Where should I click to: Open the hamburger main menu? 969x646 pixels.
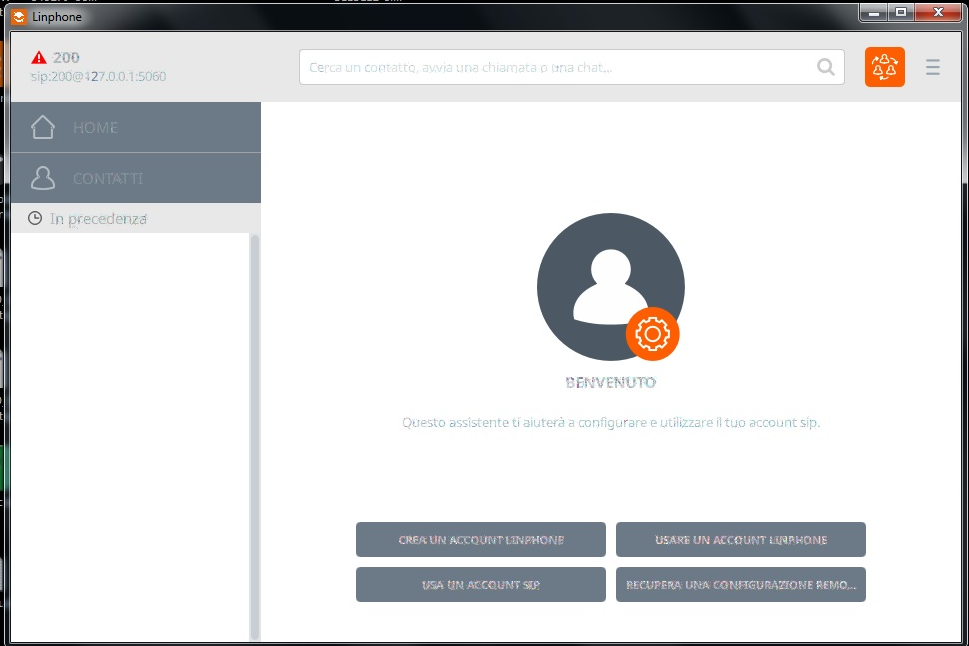933,67
